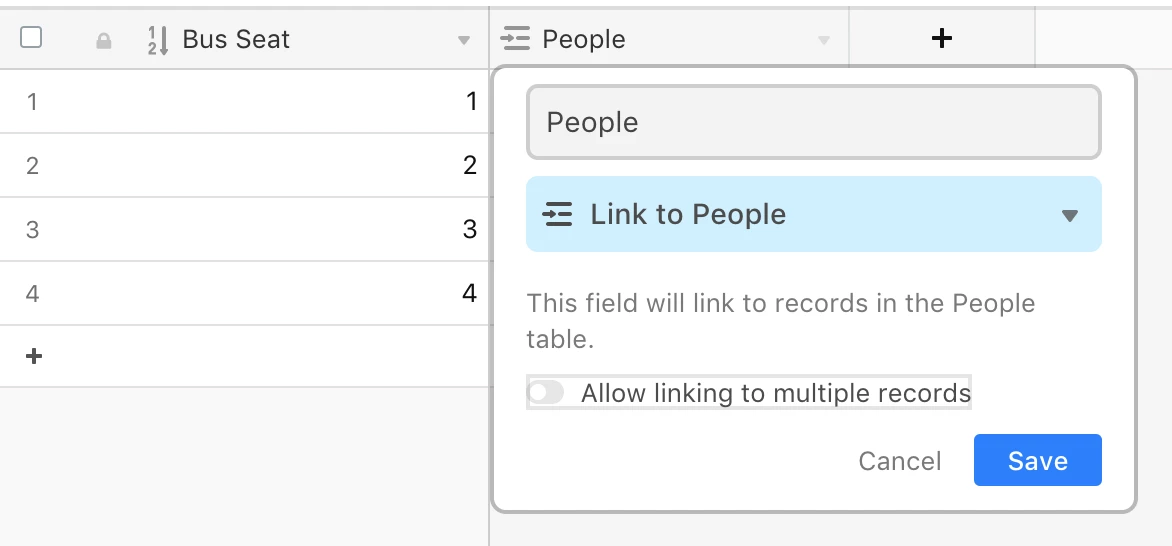Check the select-all checkbox in header row
The image size is (1172, 546).
[31, 37]
